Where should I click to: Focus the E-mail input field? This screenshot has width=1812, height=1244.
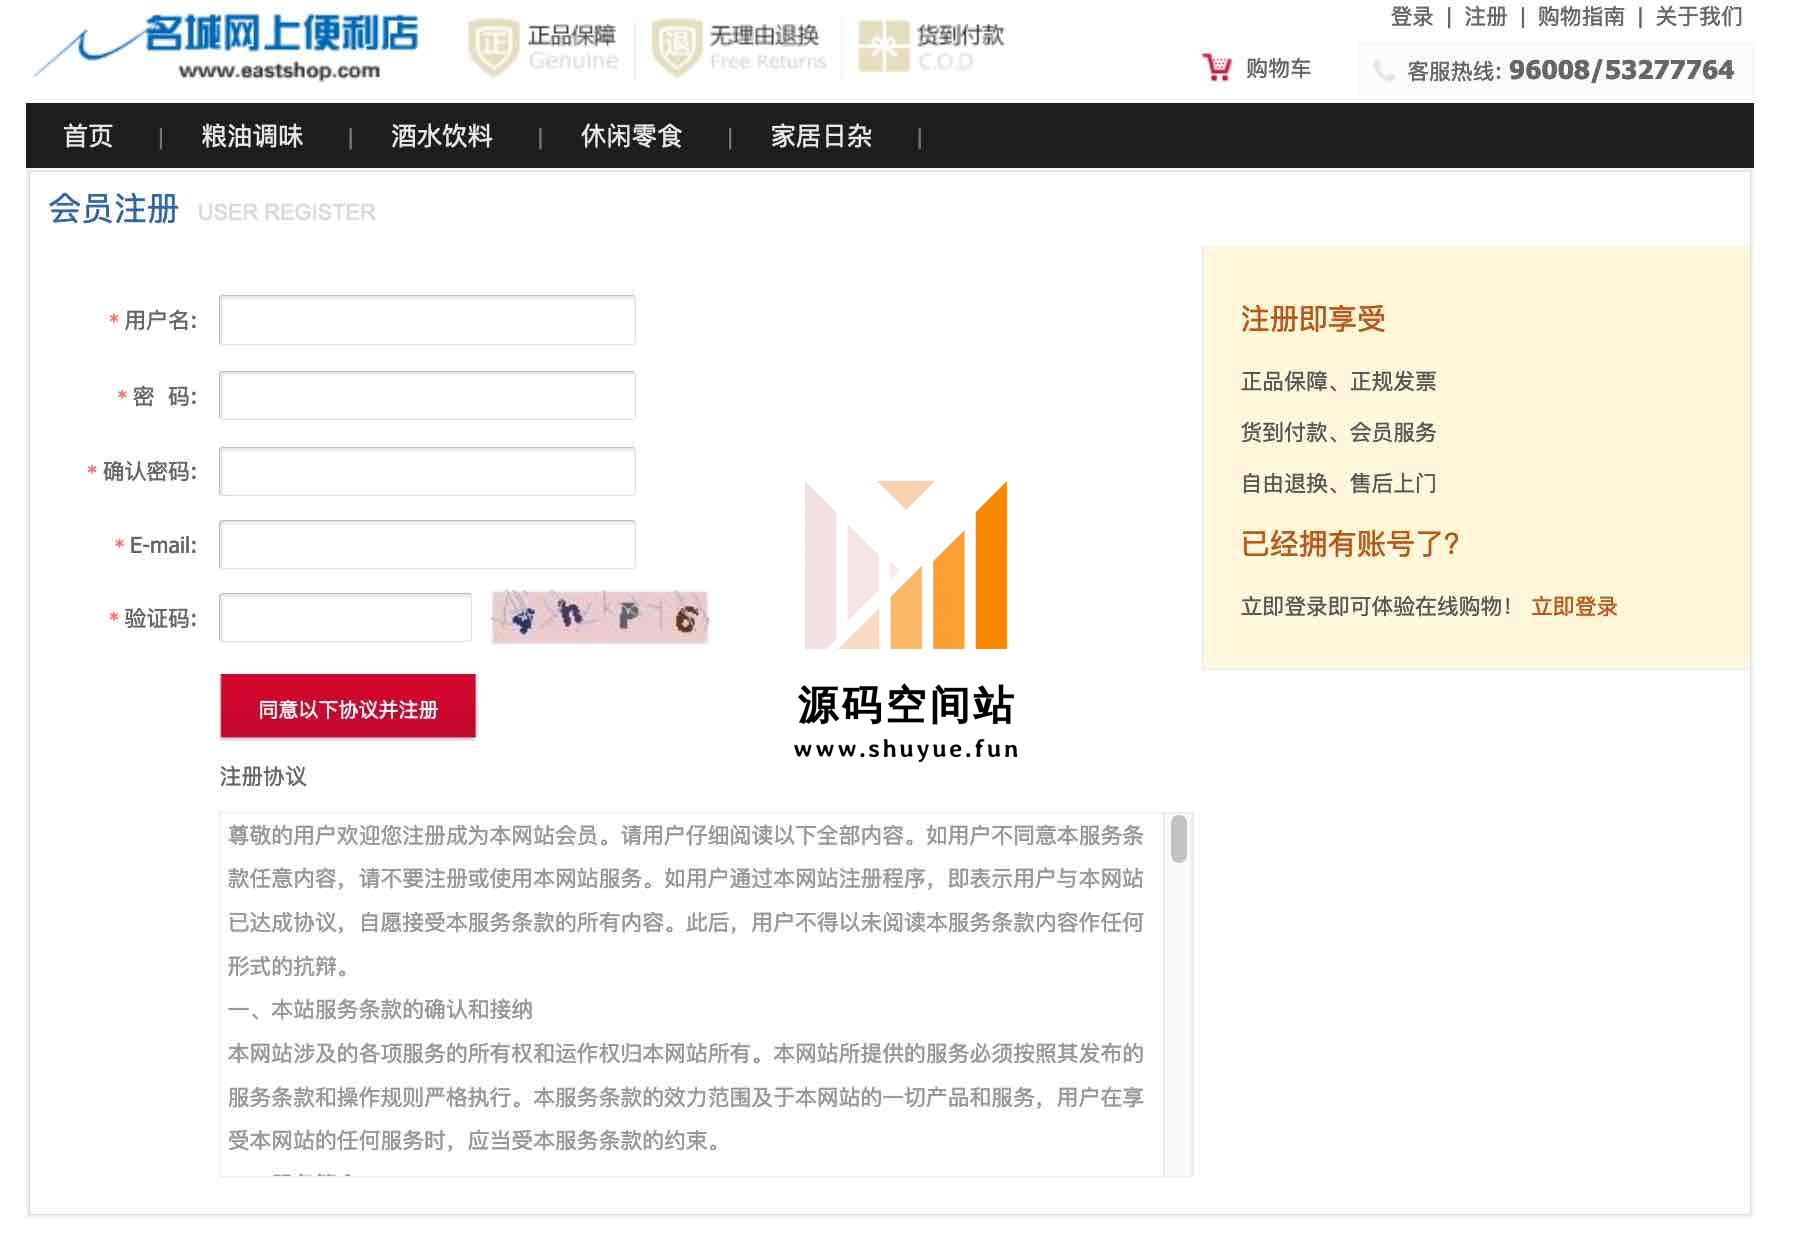(x=427, y=545)
